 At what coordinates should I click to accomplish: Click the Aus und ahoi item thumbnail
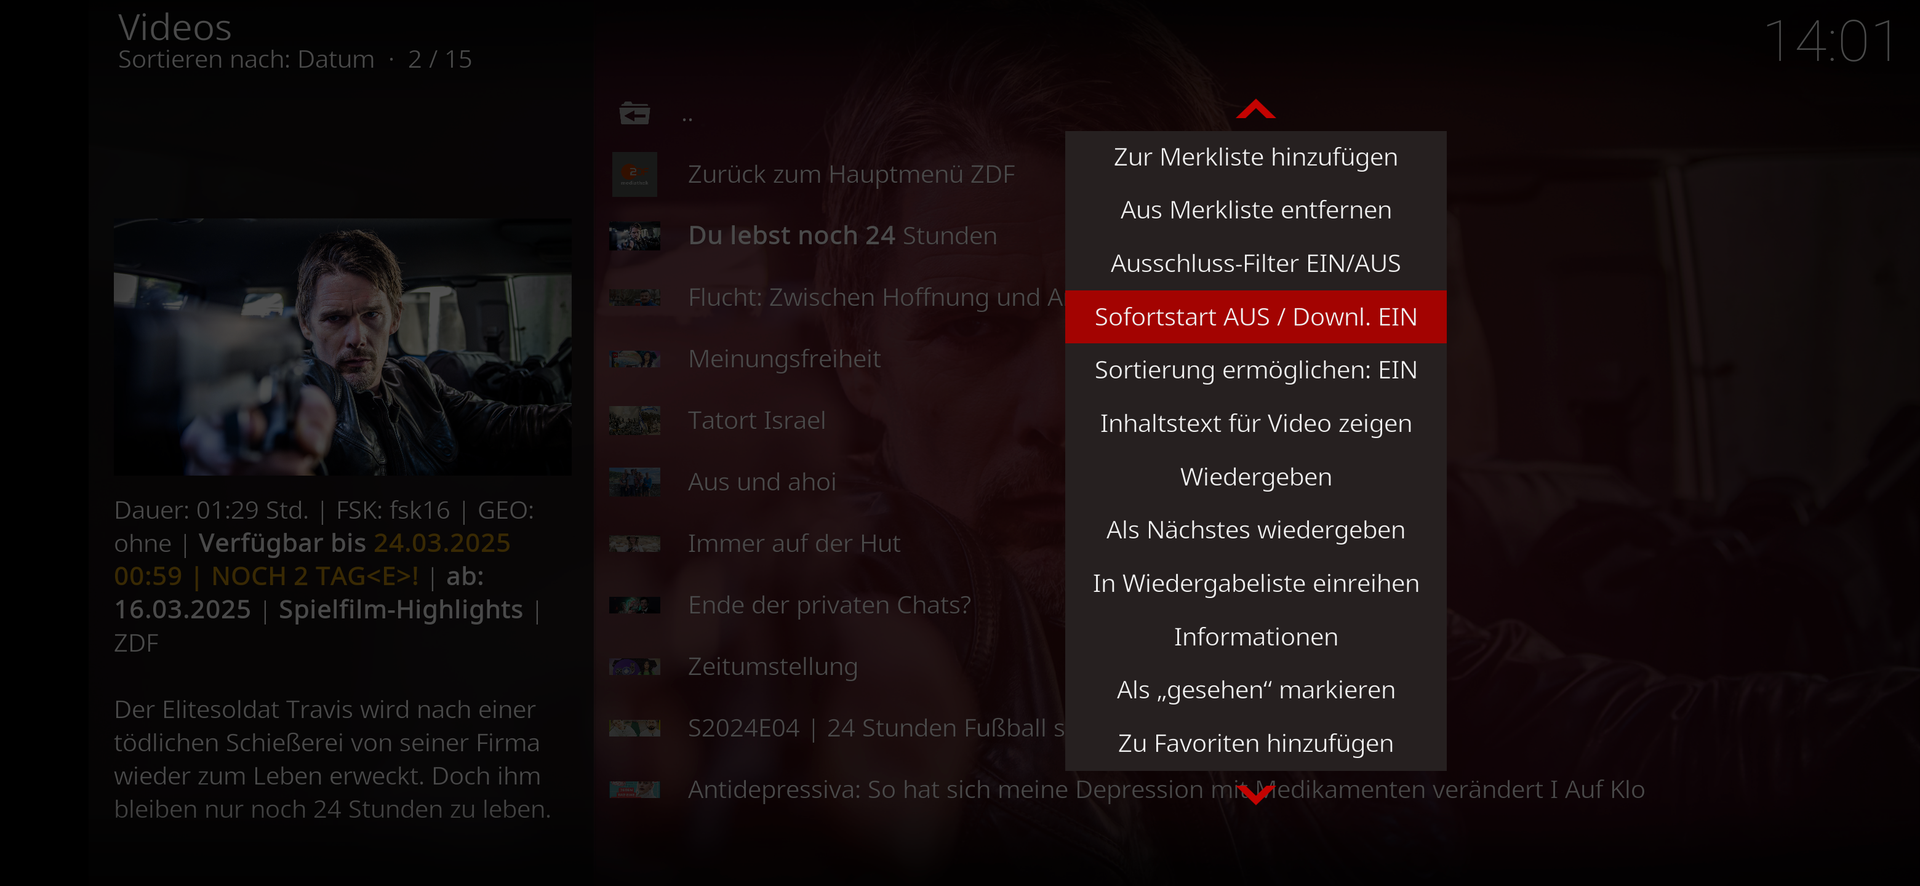tap(634, 482)
